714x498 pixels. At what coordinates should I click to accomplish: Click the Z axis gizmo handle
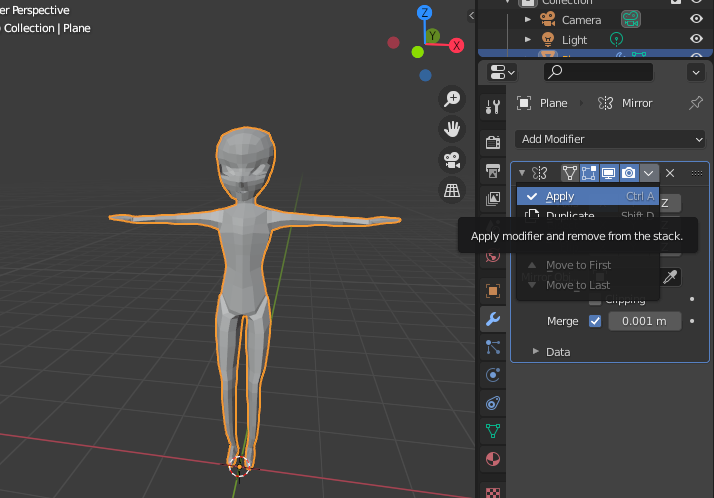coord(424,12)
